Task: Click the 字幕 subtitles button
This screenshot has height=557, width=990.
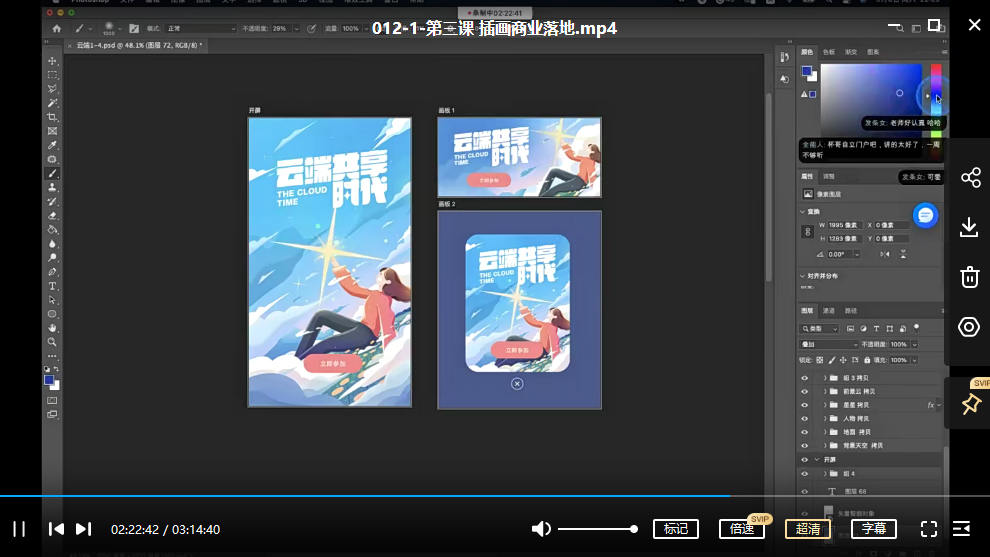Action: click(x=873, y=529)
